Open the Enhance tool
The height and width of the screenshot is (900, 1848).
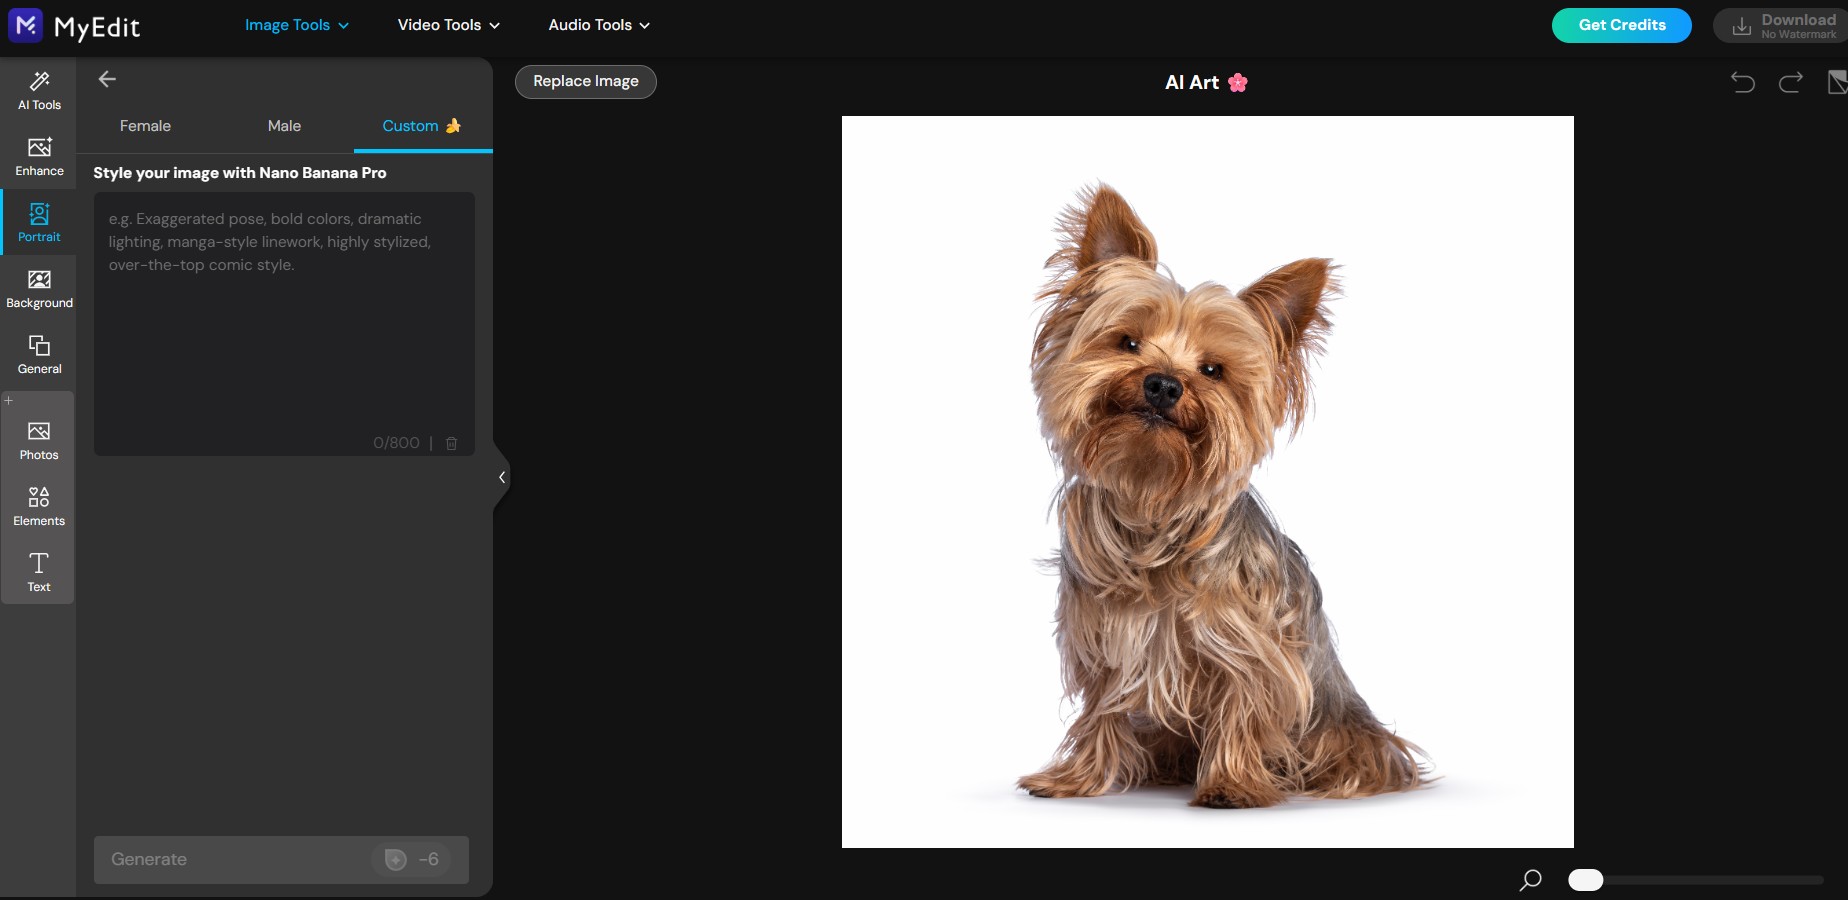pos(39,155)
